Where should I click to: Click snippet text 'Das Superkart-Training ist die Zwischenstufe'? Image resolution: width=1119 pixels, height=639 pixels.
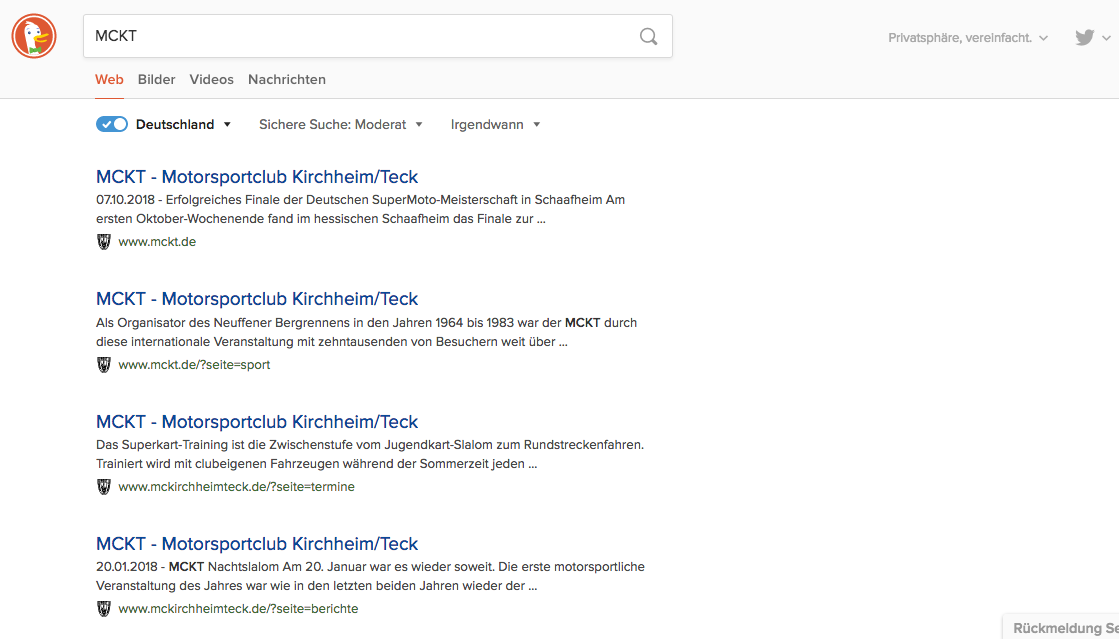tap(370, 454)
